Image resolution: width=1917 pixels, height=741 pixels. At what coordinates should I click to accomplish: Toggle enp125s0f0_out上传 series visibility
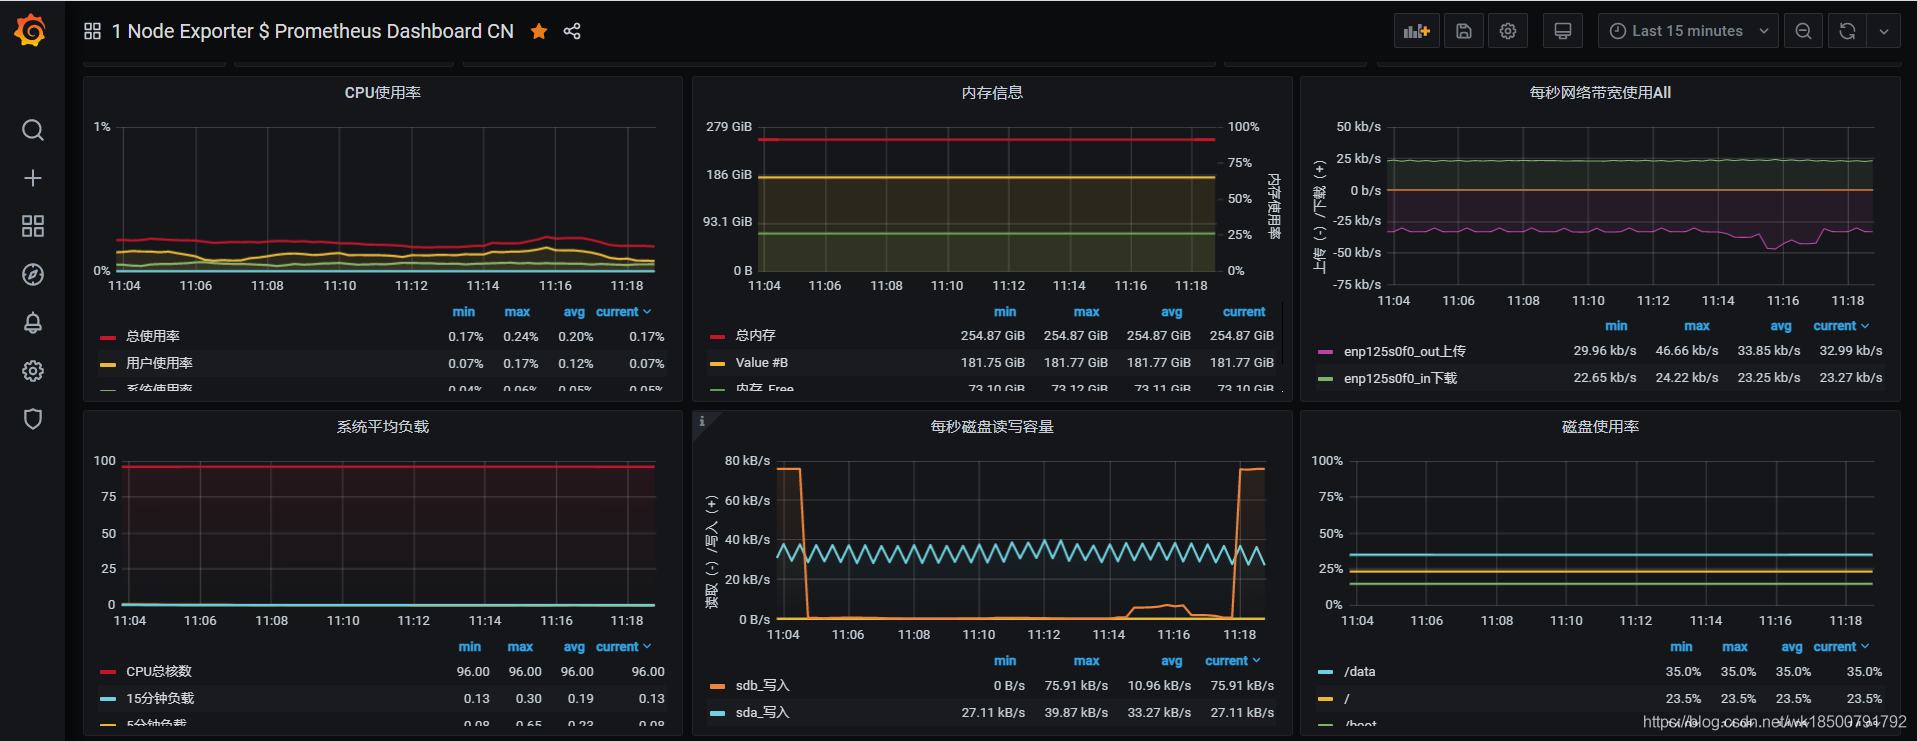(1405, 352)
